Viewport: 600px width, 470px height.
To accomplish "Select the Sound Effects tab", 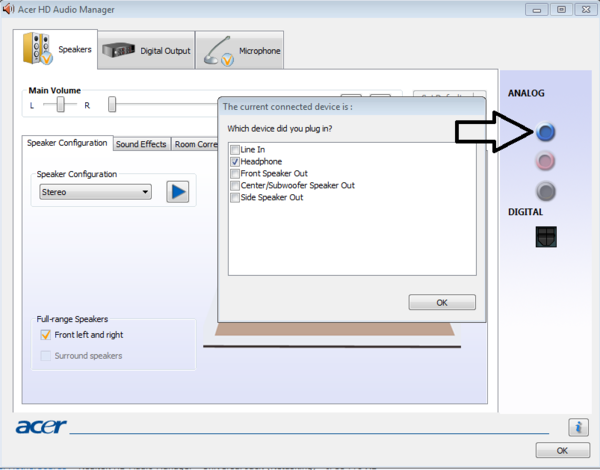I will click(141, 144).
